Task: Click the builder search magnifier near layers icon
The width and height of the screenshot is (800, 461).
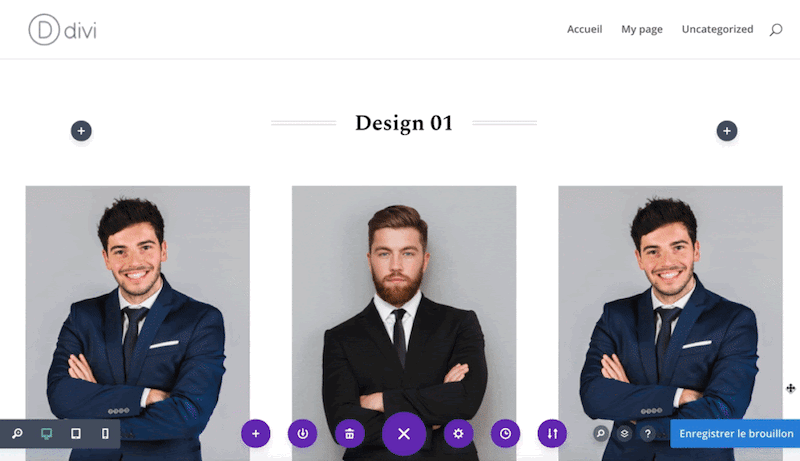Action: click(x=601, y=433)
